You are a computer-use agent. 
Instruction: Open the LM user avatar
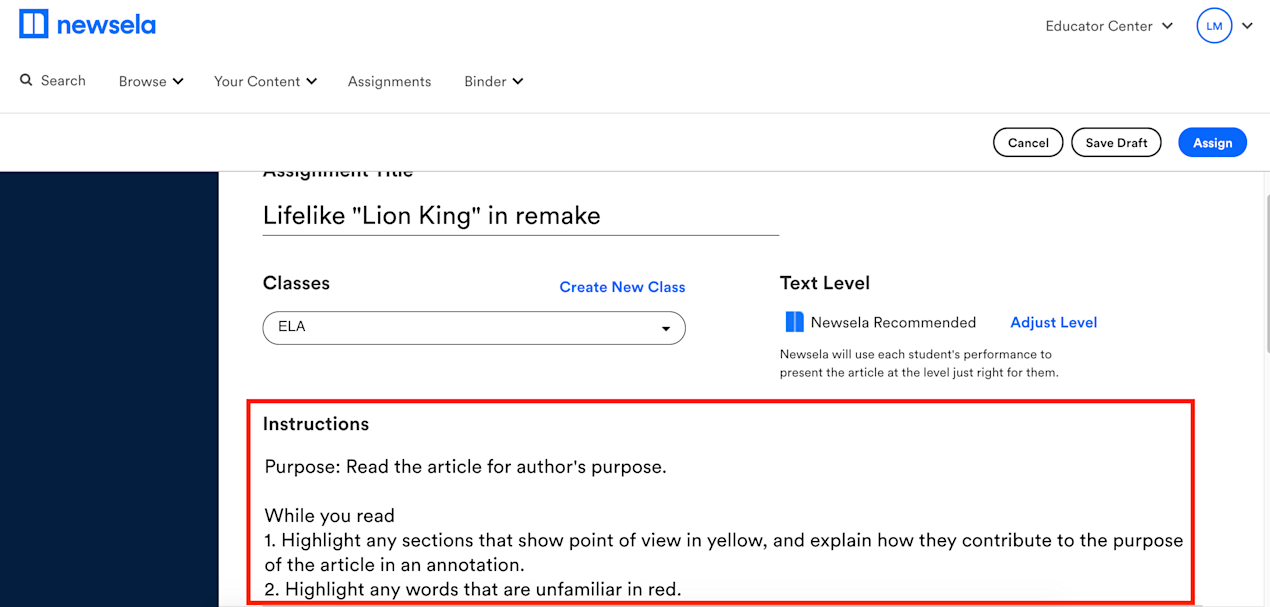click(x=1214, y=26)
